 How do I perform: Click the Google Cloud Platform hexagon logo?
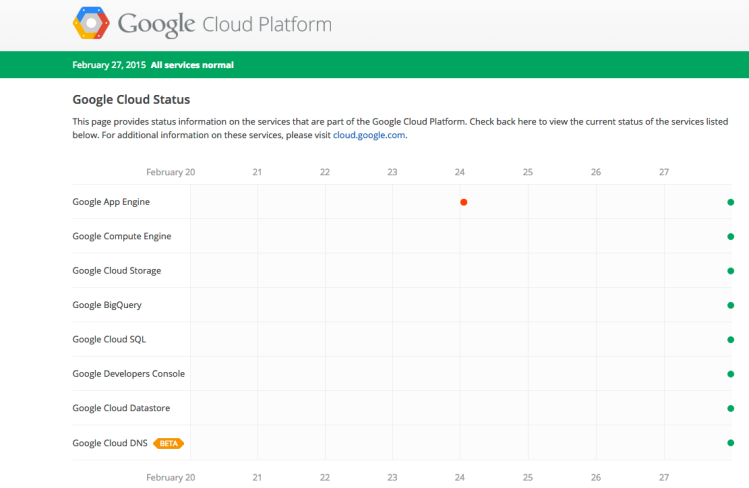(x=91, y=23)
